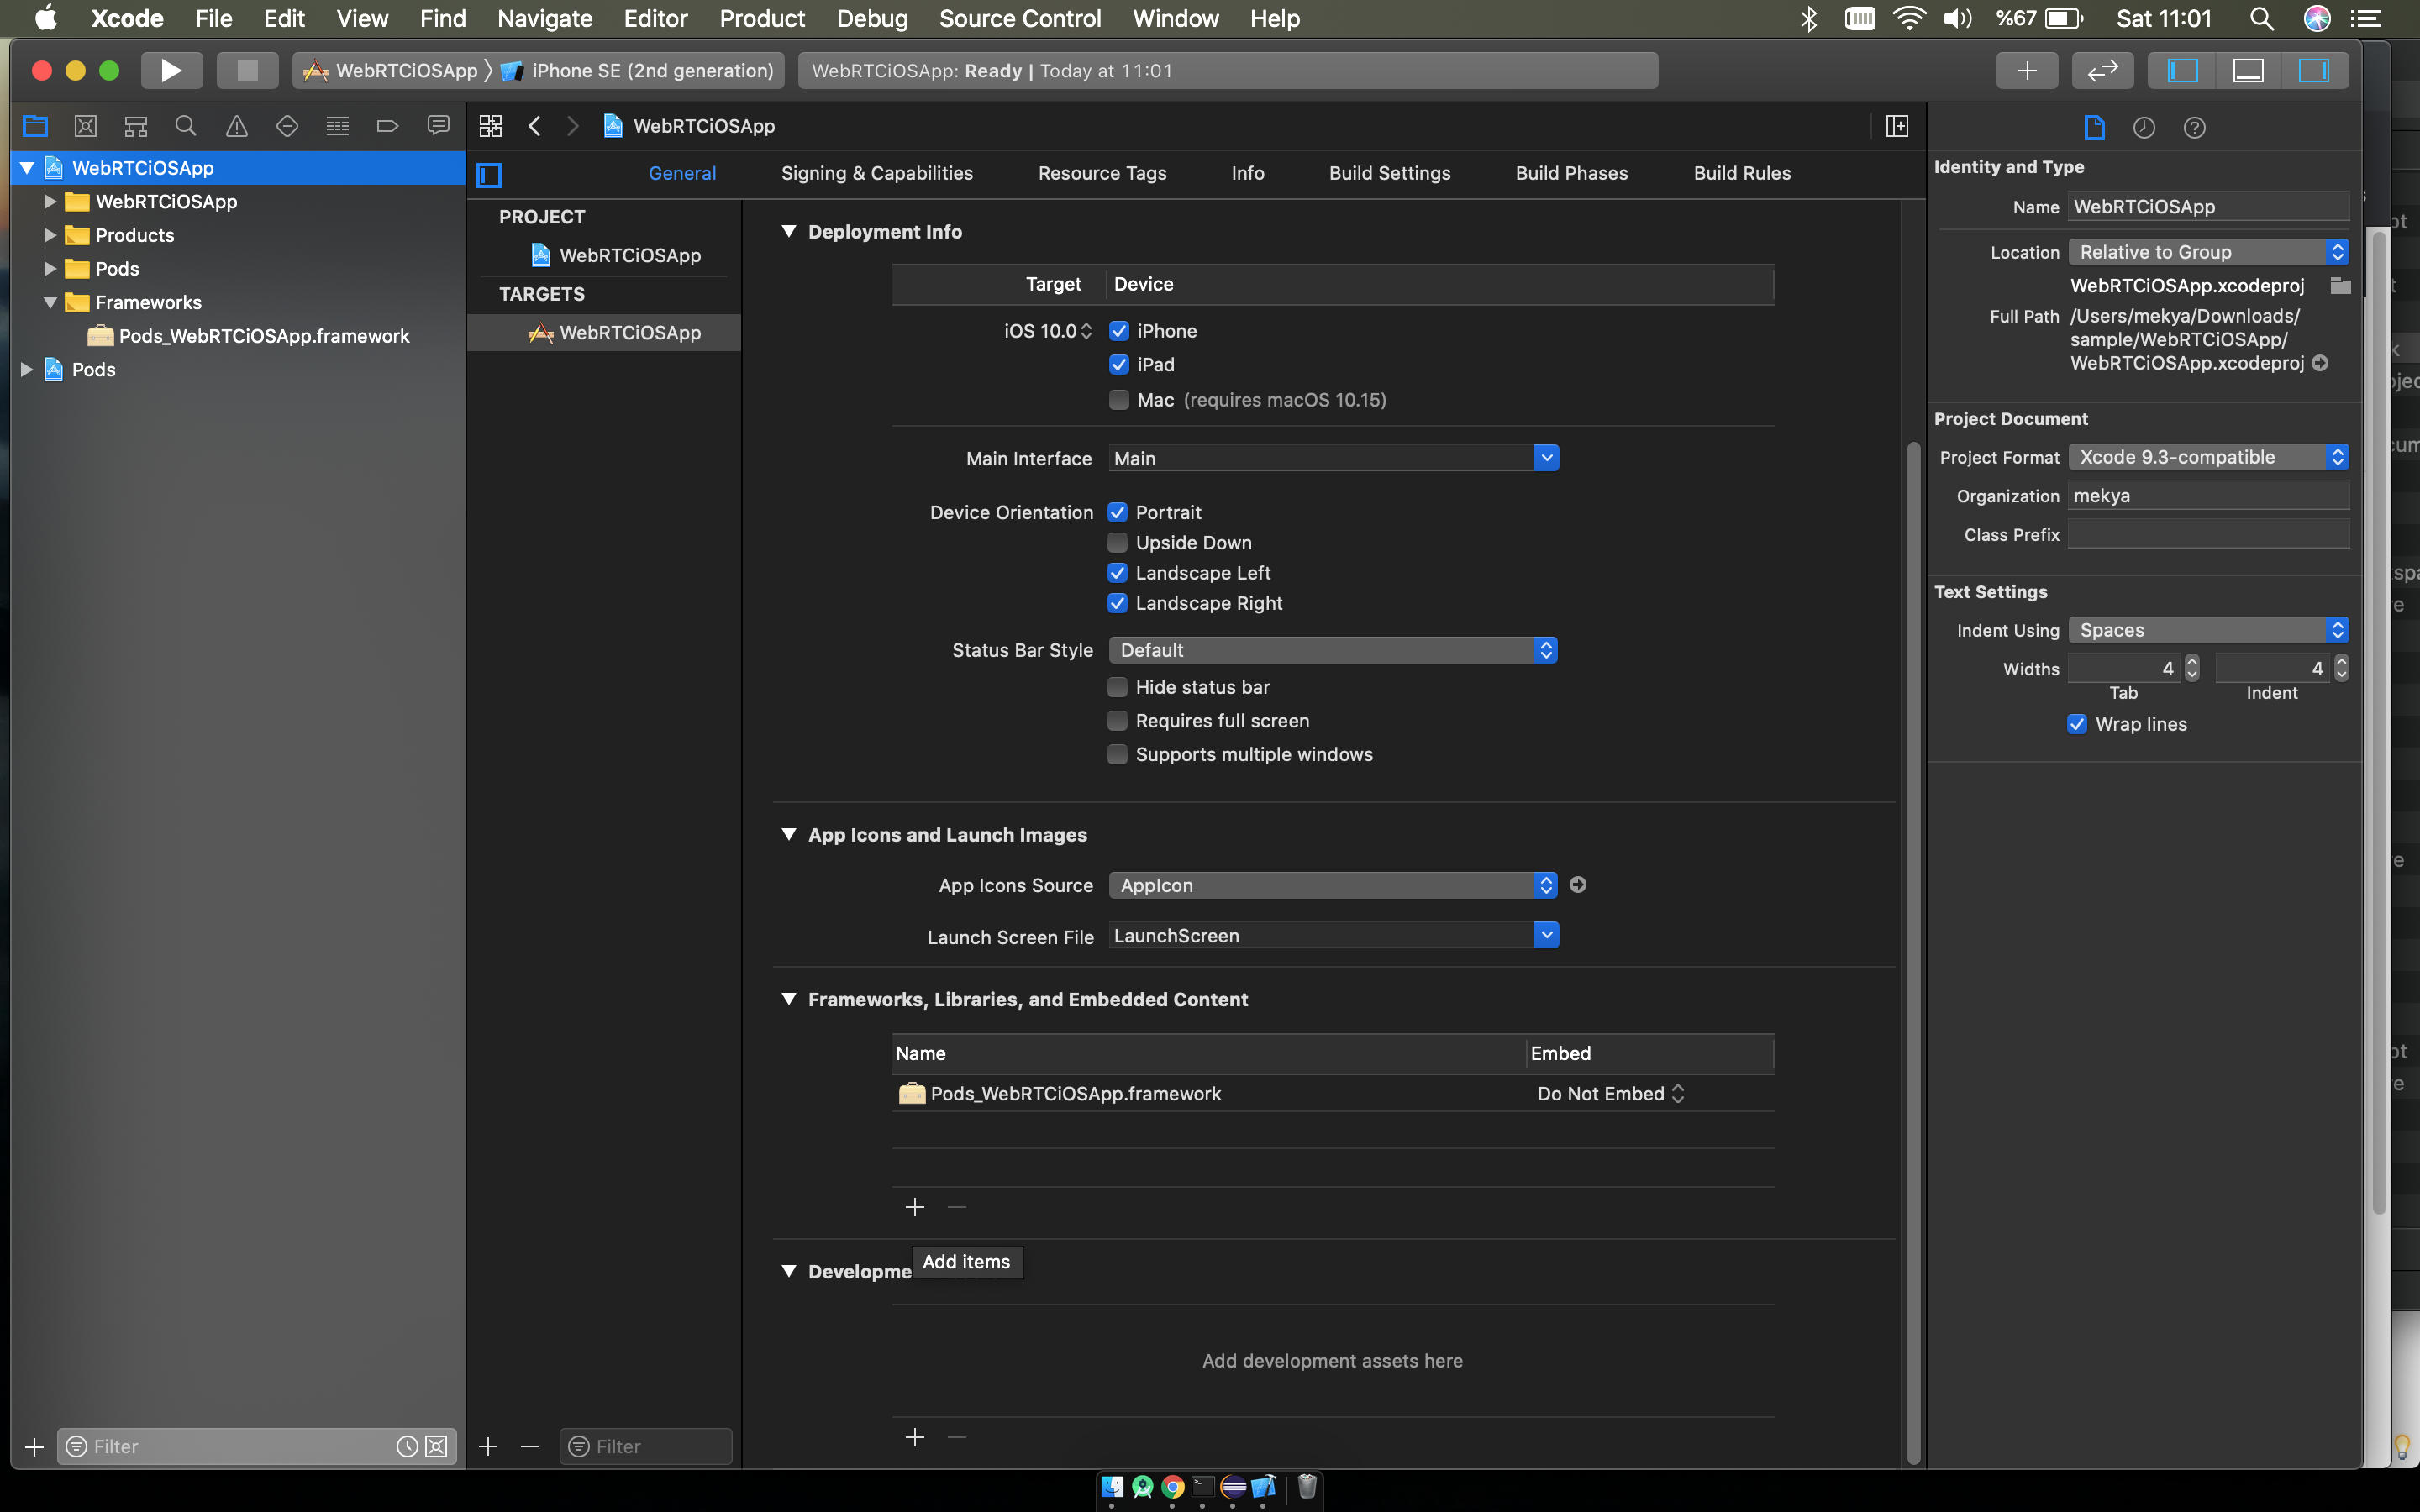Open the Source Control menu
This screenshot has height=1512, width=2420.
[x=1019, y=18]
